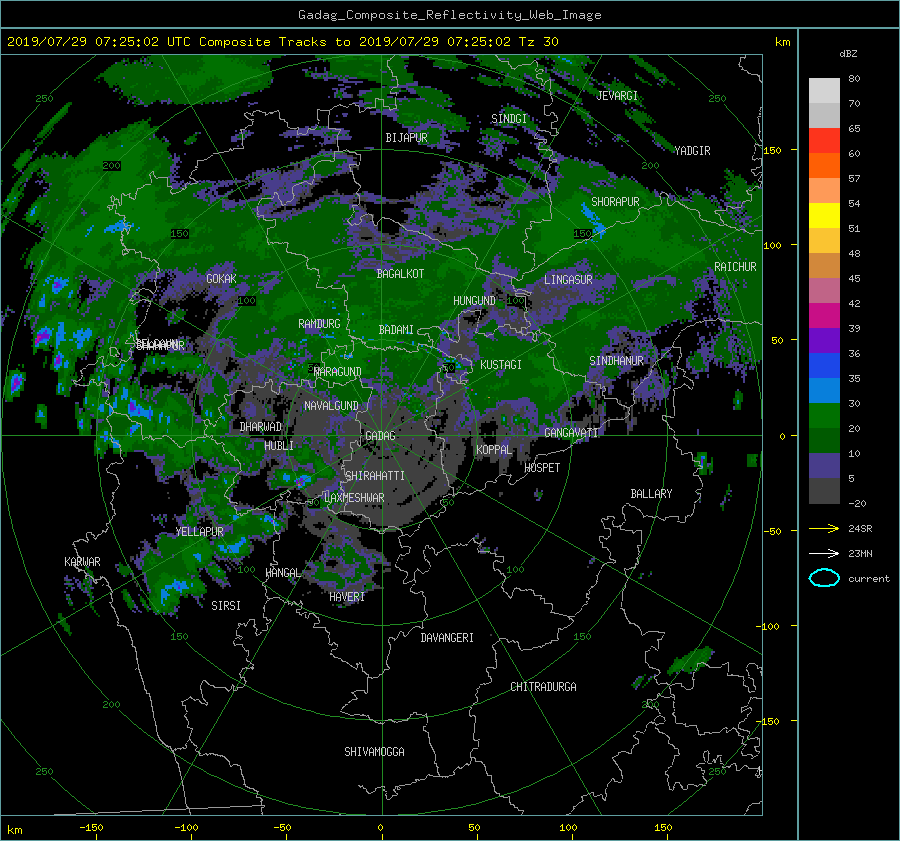The height and width of the screenshot is (841, 900).
Task: Click the 'current' legend text
Action: 868,579
